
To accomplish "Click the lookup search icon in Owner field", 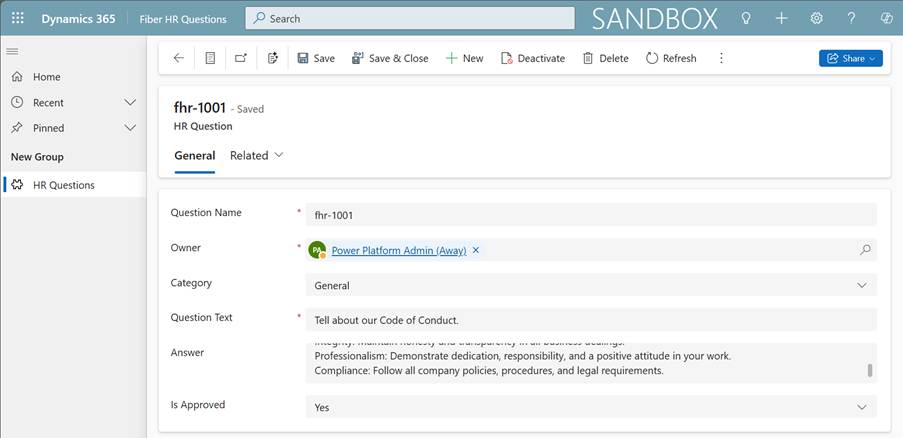I will pos(865,250).
